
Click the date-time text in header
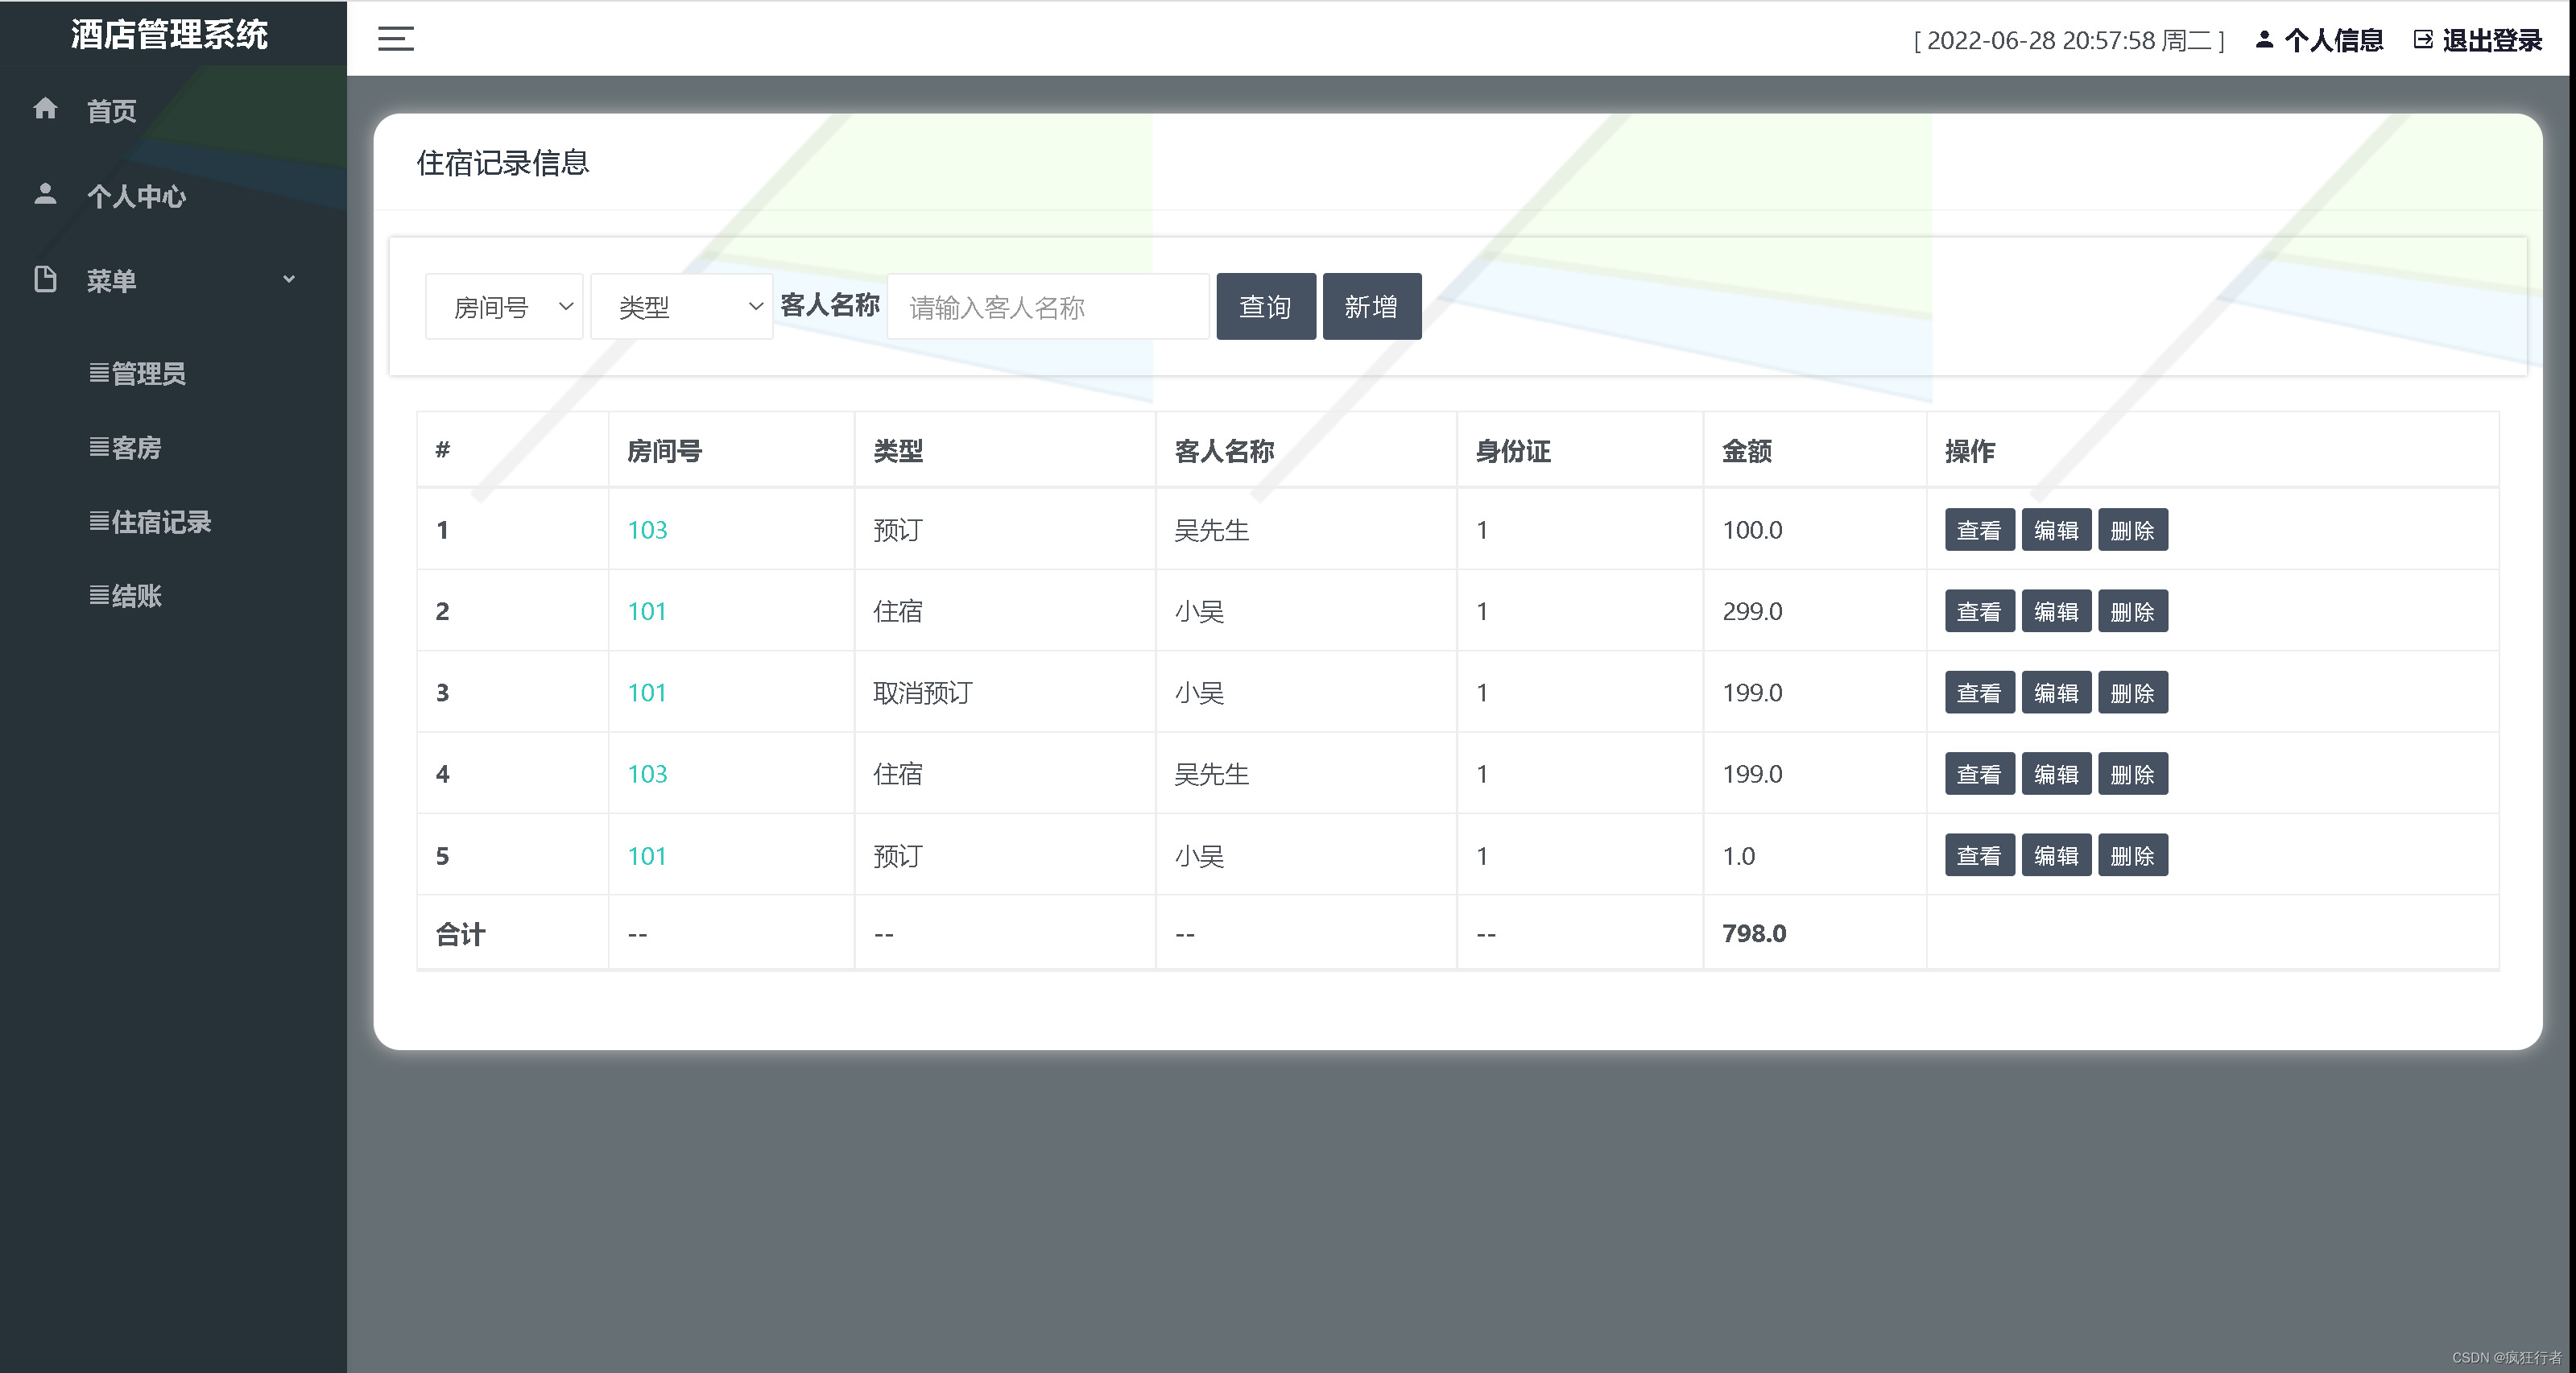point(2069,40)
